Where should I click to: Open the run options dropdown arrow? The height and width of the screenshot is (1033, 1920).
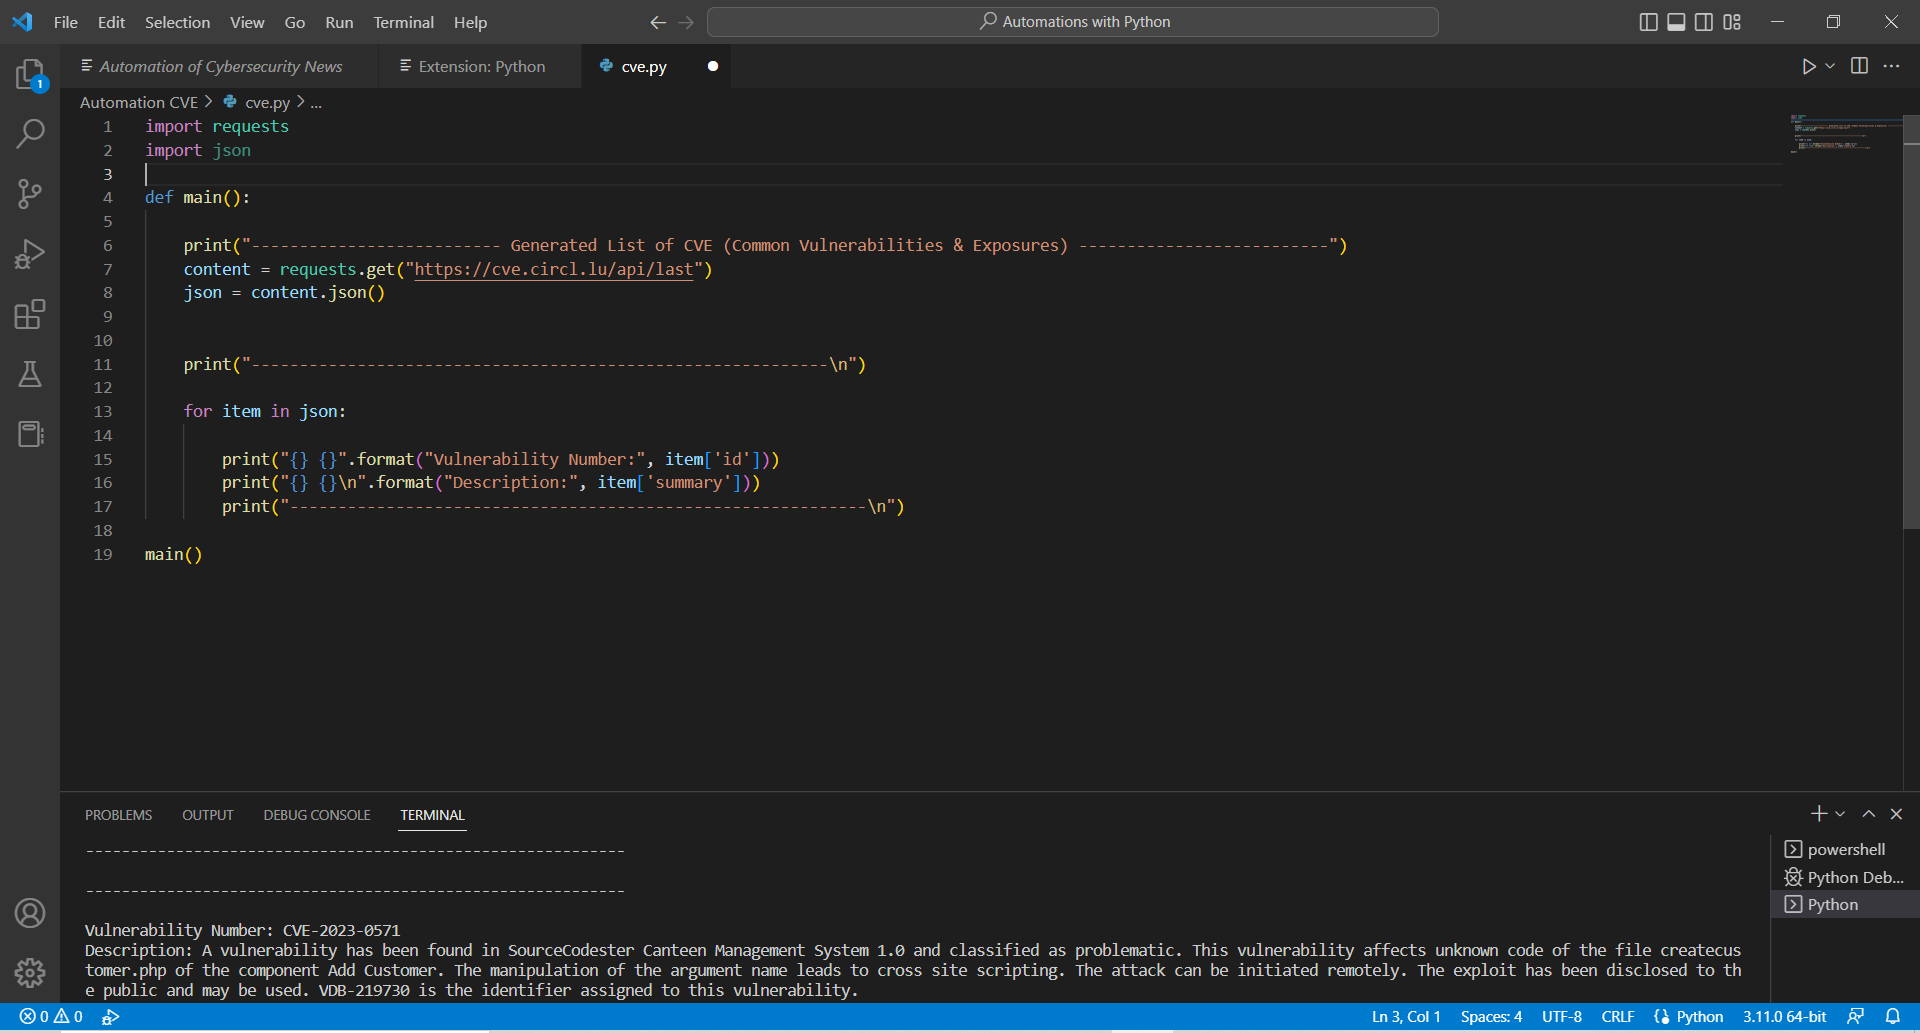[x=1830, y=66]
